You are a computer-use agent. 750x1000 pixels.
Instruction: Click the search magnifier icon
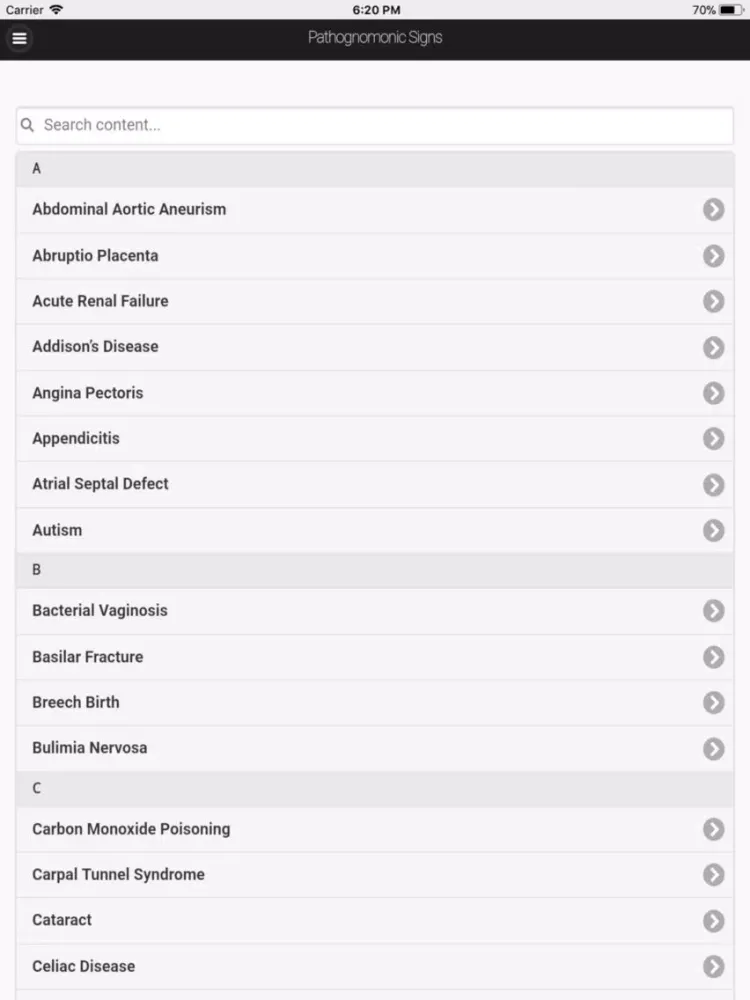[x=28, y=125]
